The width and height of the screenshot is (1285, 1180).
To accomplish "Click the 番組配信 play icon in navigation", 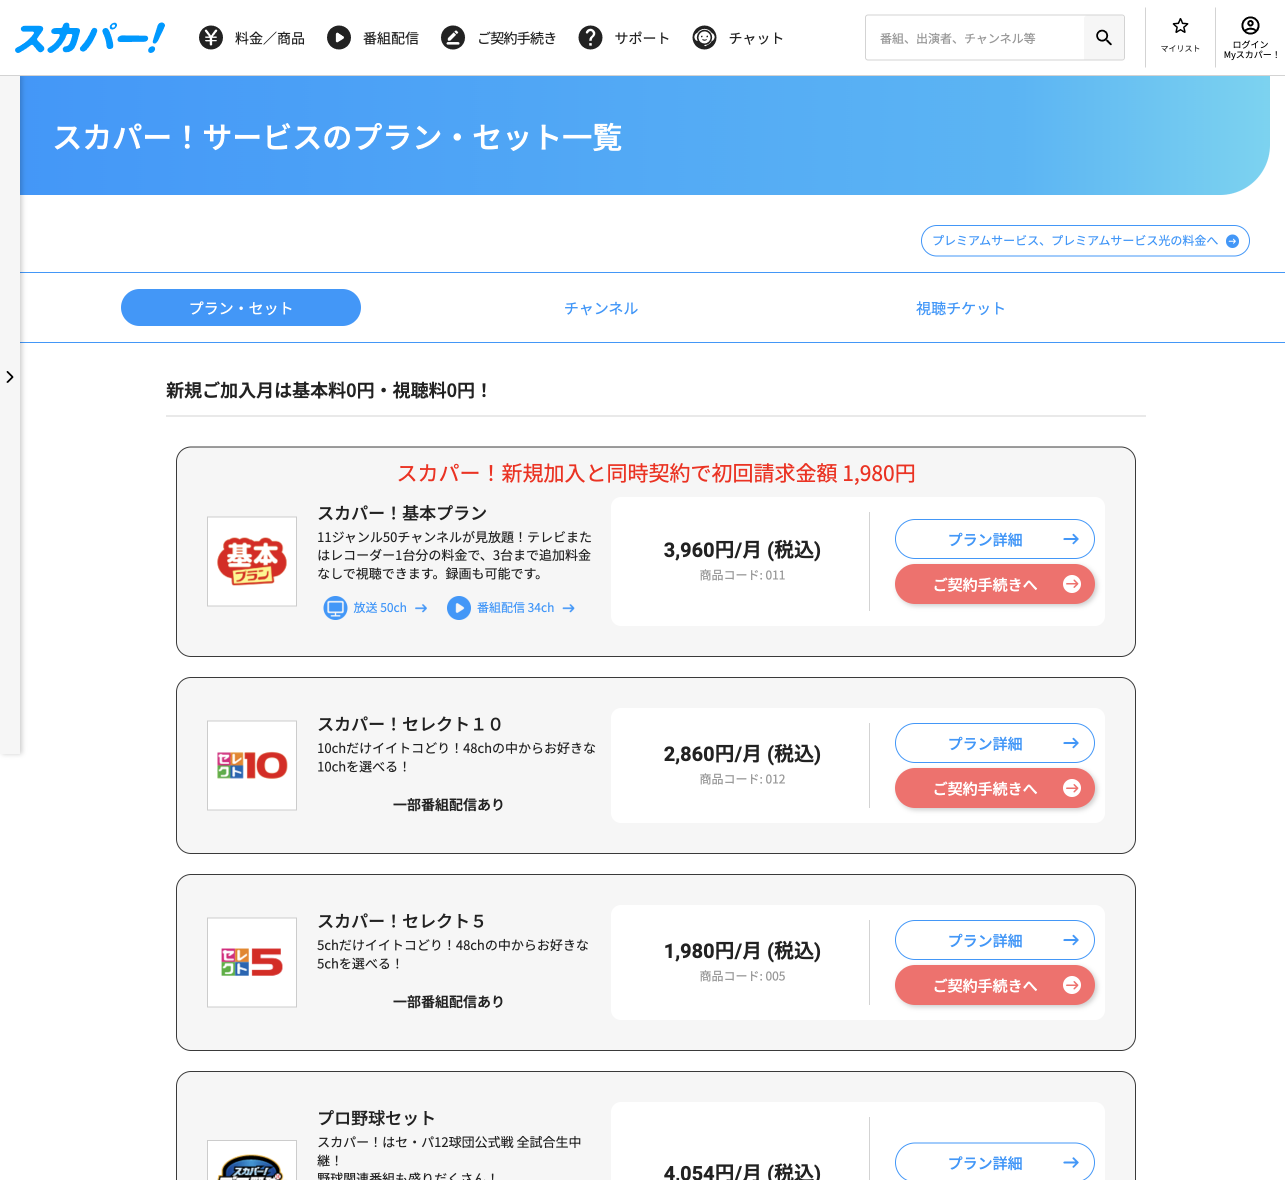I will point(338,37).
